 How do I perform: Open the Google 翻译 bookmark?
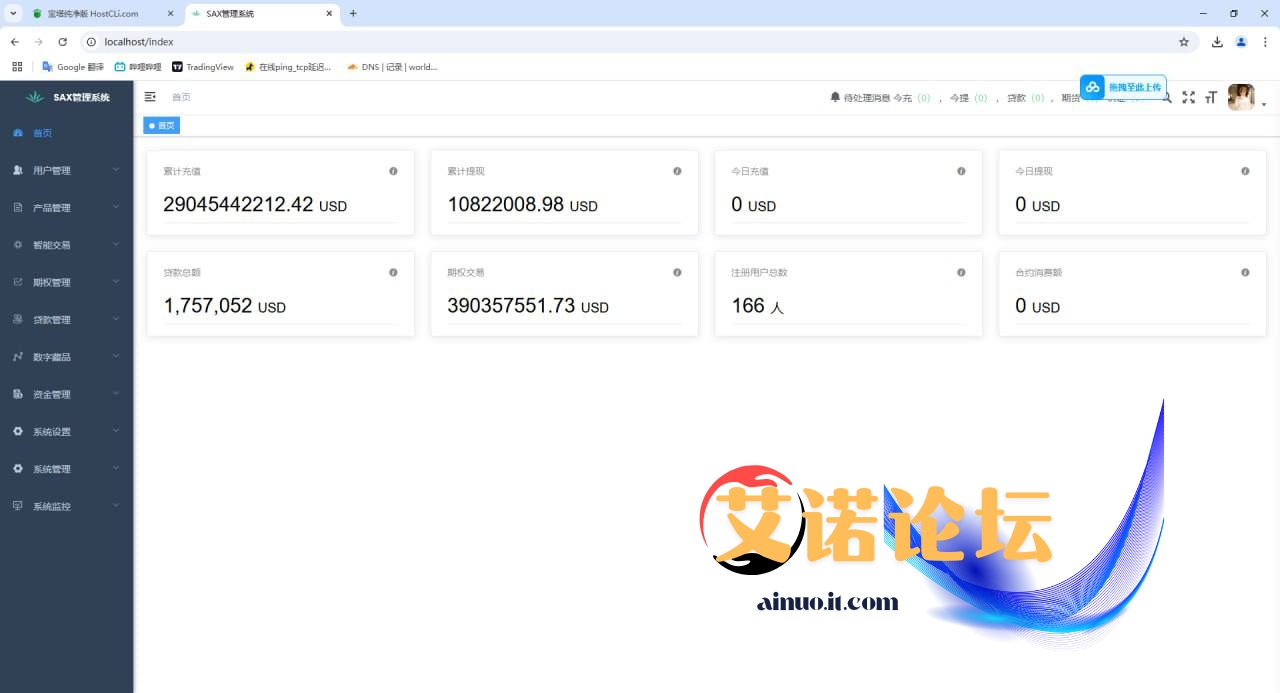(x=73, y=67)
